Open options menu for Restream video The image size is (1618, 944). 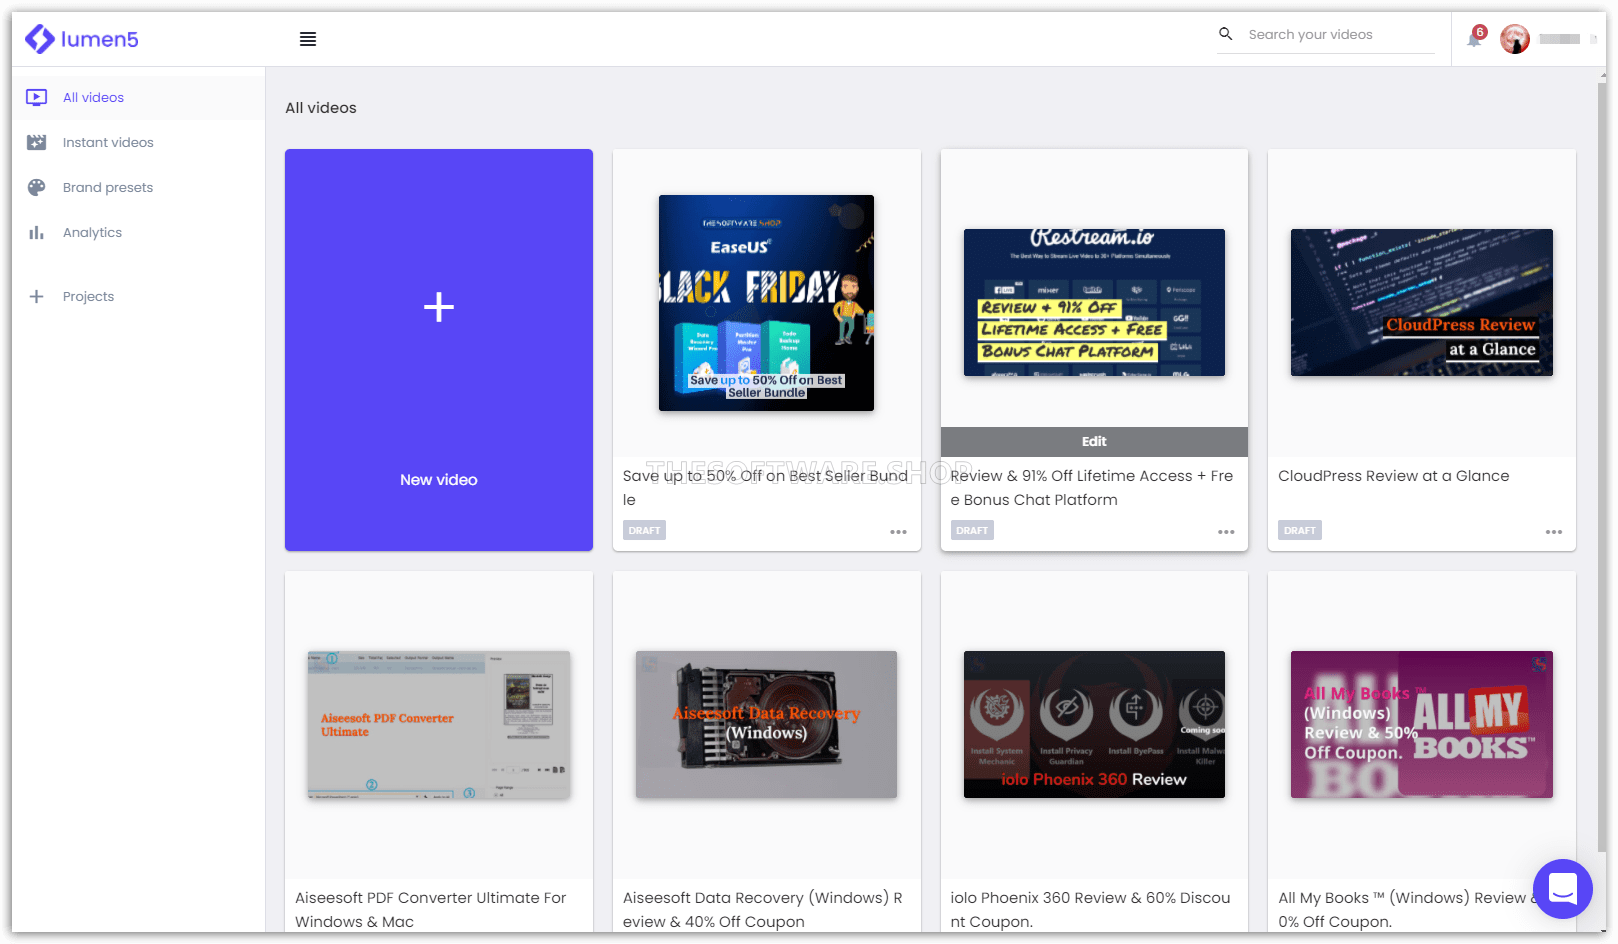pos(1226,532)
